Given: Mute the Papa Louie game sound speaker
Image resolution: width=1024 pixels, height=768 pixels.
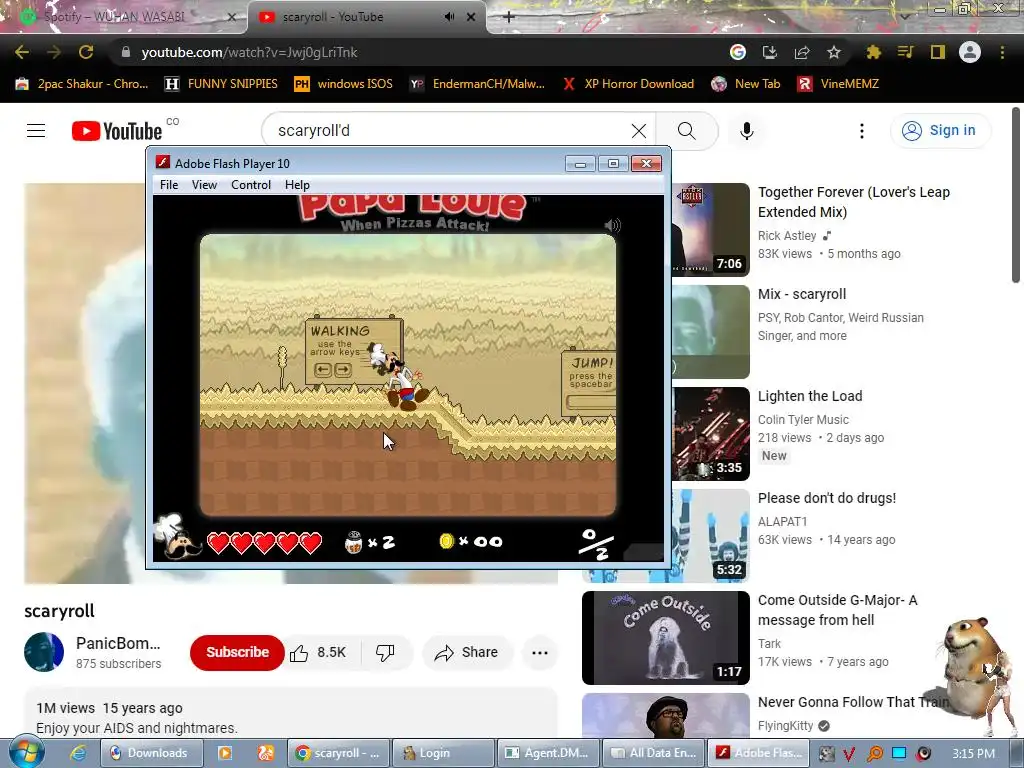Looking at the screenshot, I should (x=612, y=226).
